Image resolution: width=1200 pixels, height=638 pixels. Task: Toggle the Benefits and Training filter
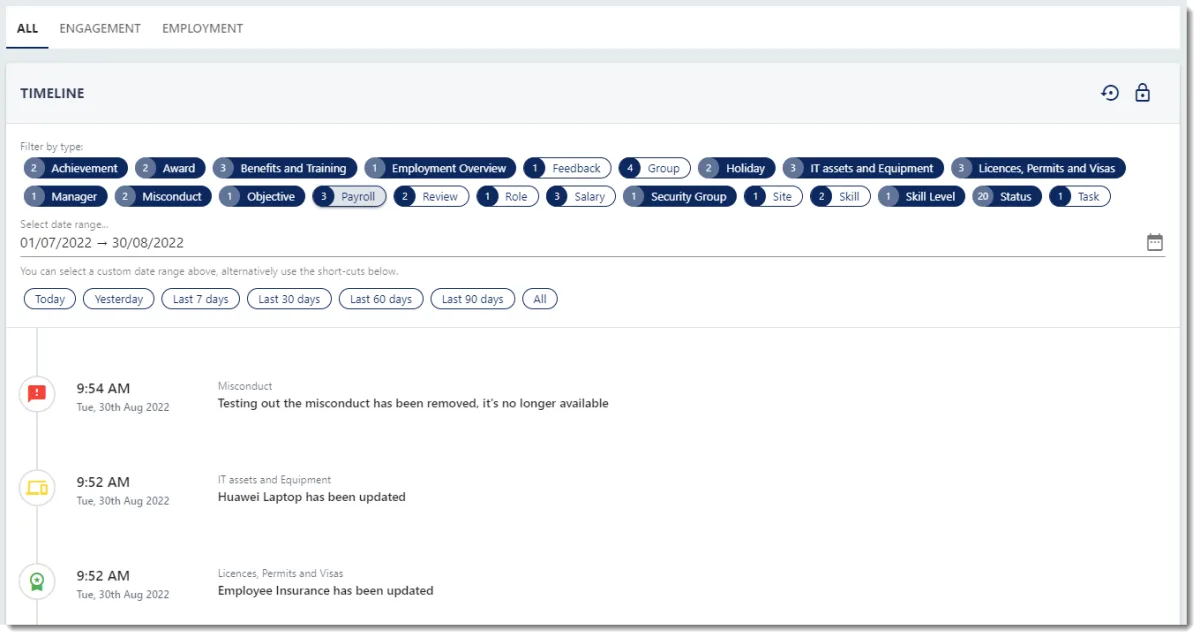pos(285,168)
